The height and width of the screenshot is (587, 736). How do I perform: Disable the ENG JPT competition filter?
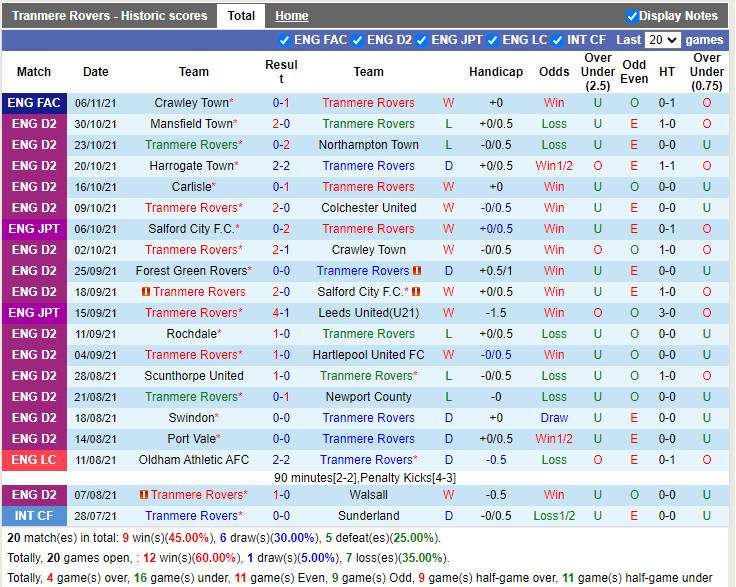(x=422, y=41)
